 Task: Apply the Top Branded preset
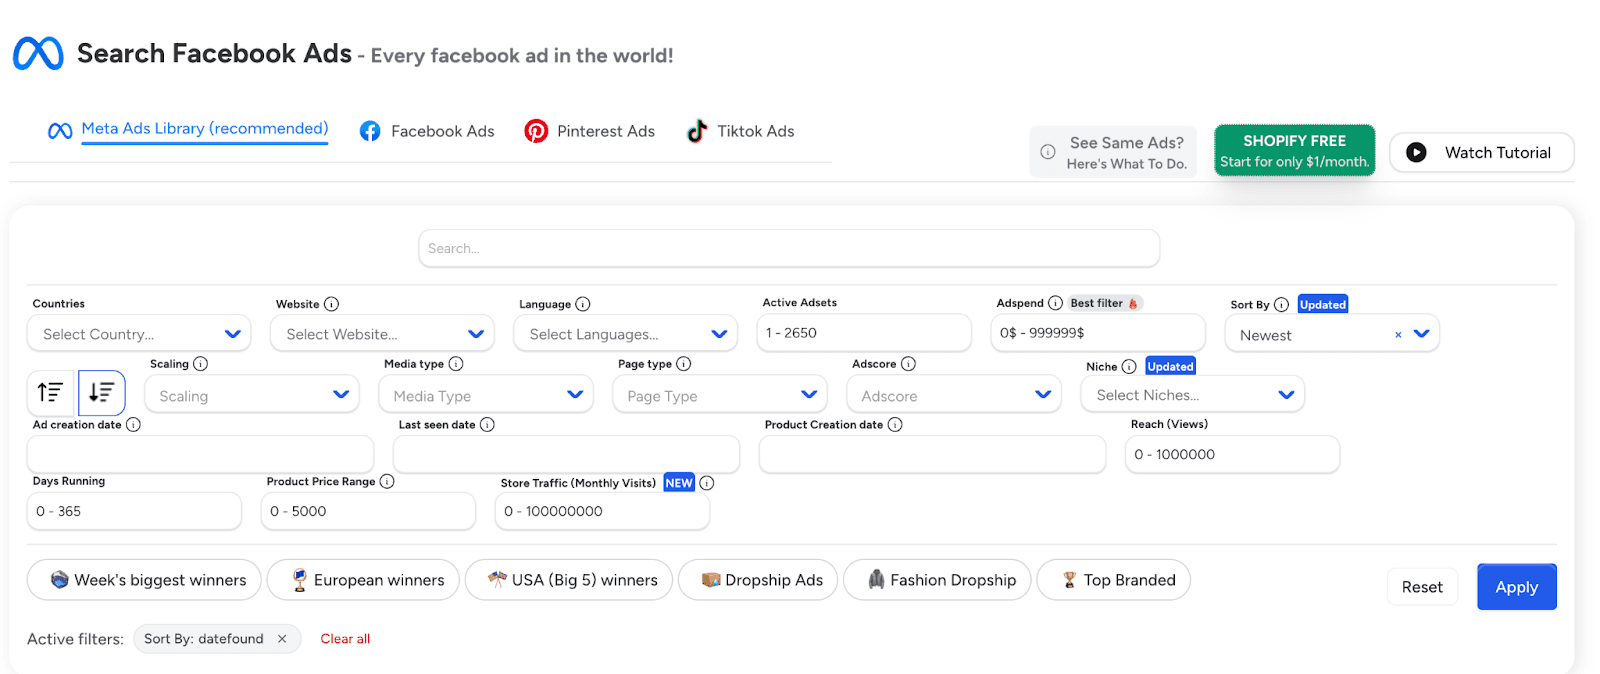(1113, 580)
